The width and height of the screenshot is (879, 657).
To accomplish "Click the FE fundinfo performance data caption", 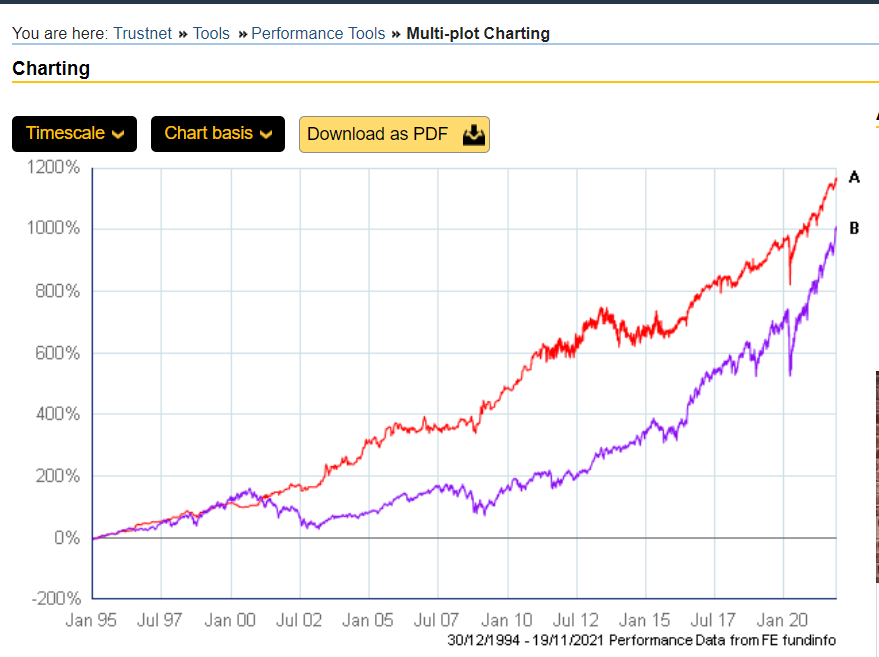I will [x=641, y=640].
